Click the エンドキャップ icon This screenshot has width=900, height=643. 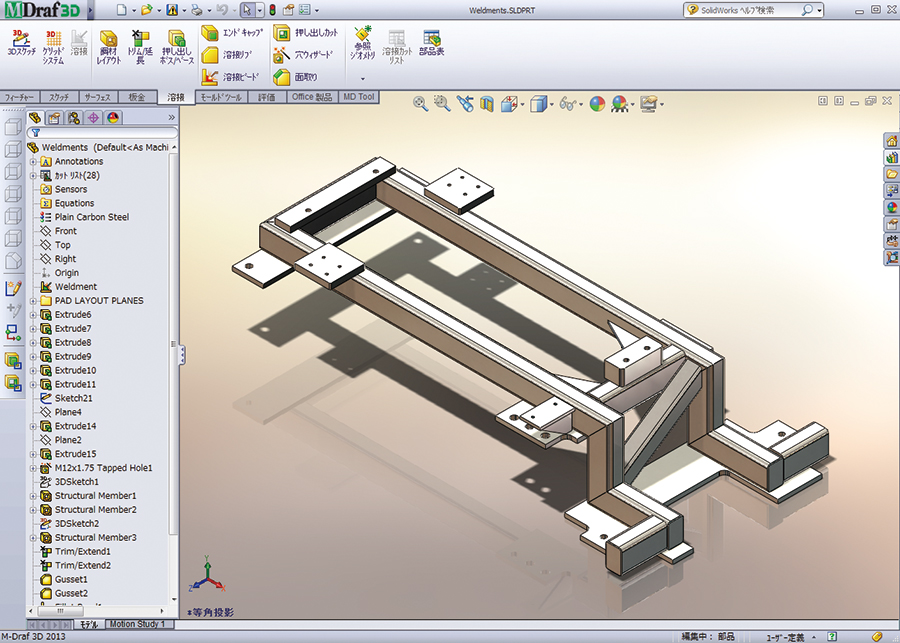click(211, 33)
